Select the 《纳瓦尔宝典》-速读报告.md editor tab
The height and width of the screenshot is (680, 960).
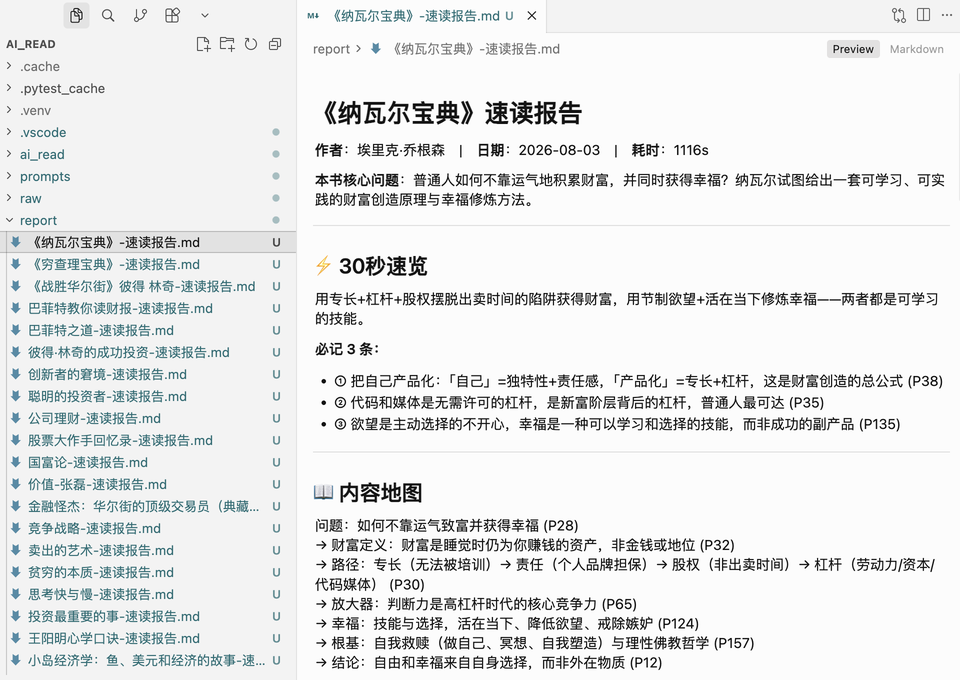coord(422,16)
